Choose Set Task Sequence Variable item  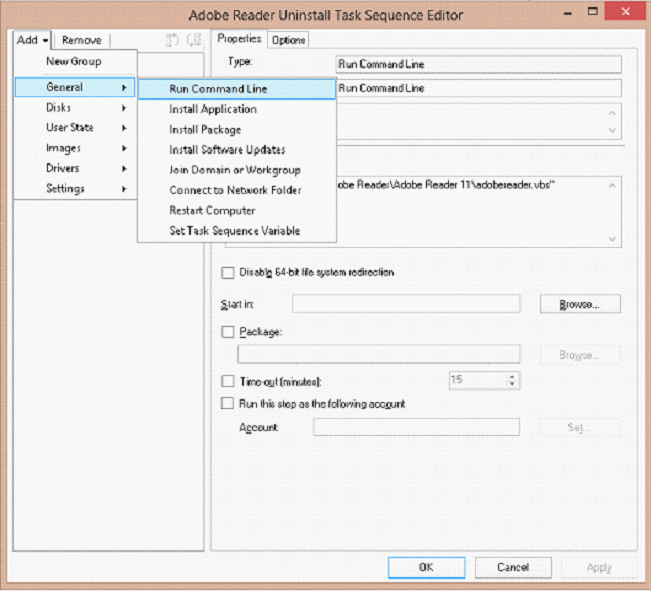click(x=237, y=230)
